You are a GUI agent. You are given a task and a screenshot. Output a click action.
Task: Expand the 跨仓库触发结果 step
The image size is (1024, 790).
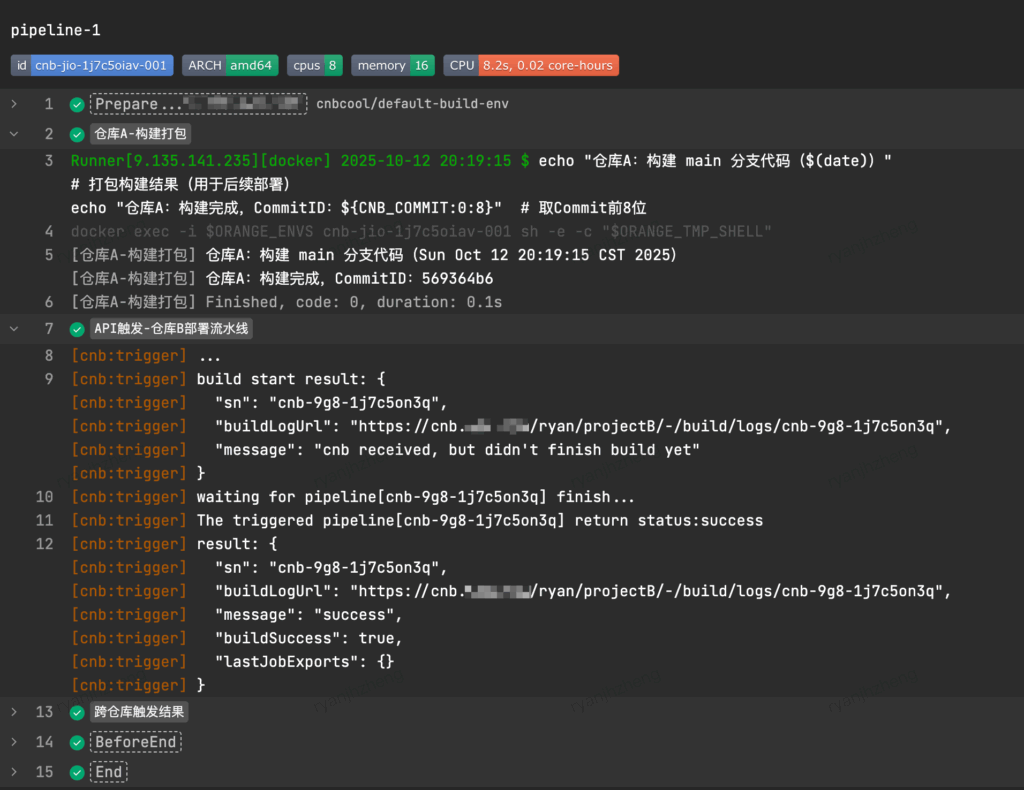pos(14,713)
